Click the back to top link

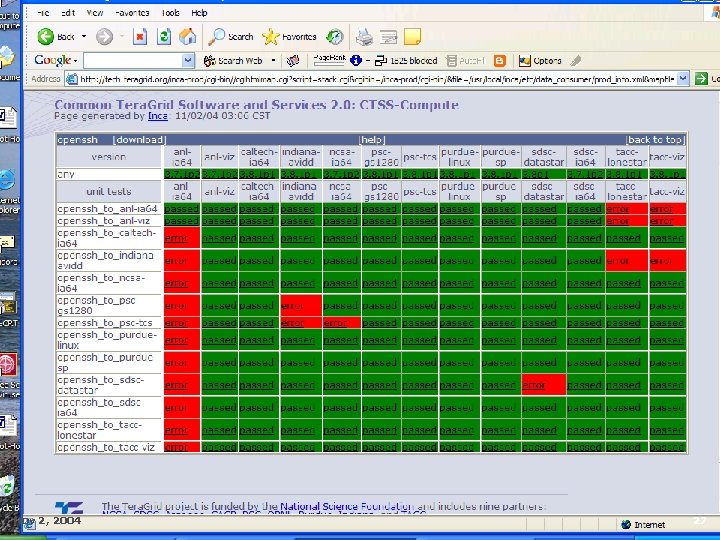click(x=656, y=140)
